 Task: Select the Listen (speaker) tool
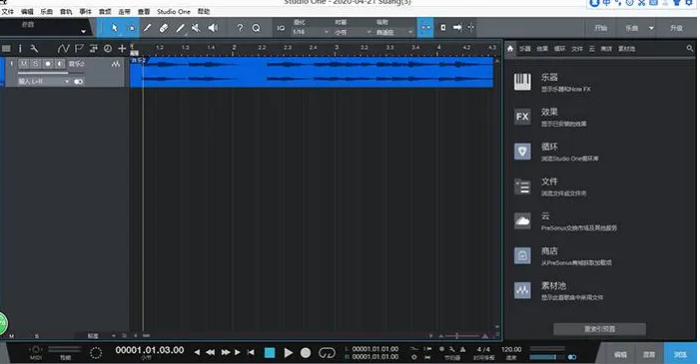point(213,28)
